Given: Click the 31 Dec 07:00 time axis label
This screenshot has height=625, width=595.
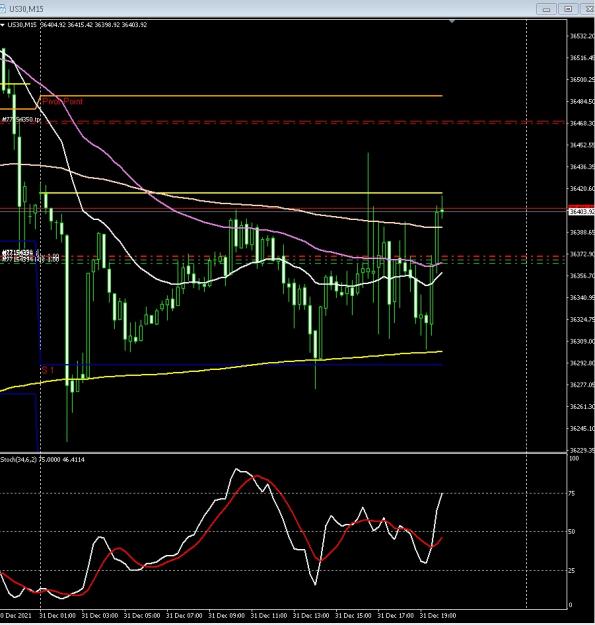Looking at the screenshot, I should pos(184,615).
